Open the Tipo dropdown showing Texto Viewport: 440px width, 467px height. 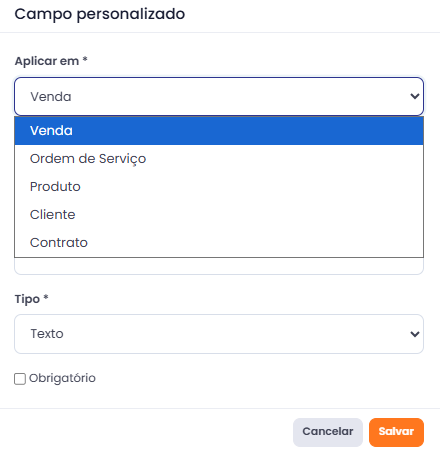pos(219,334)
